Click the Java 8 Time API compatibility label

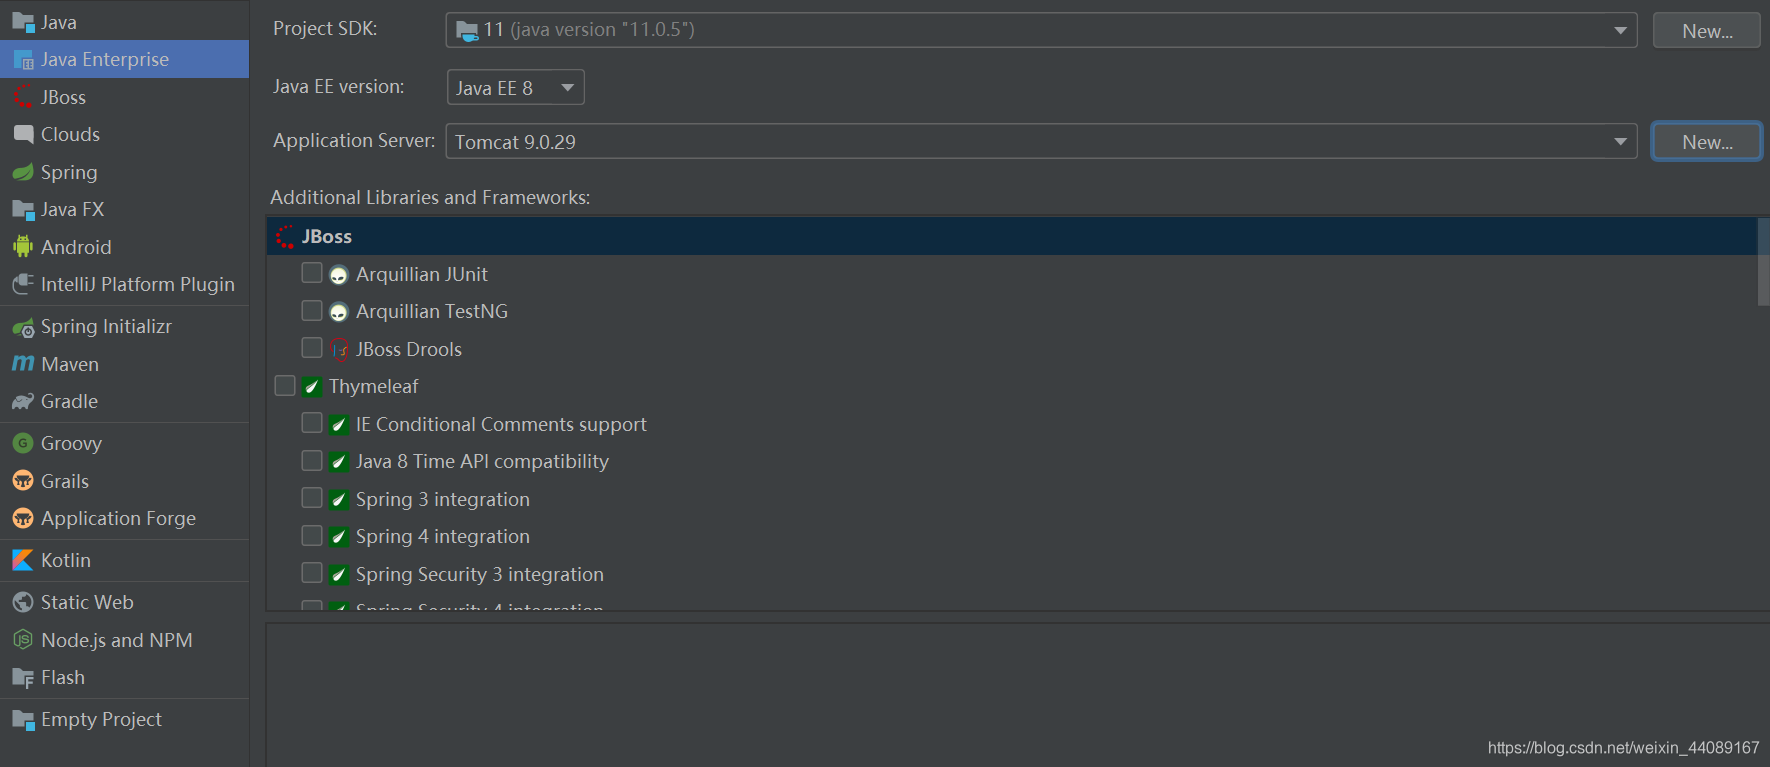[x=482, y=461]
